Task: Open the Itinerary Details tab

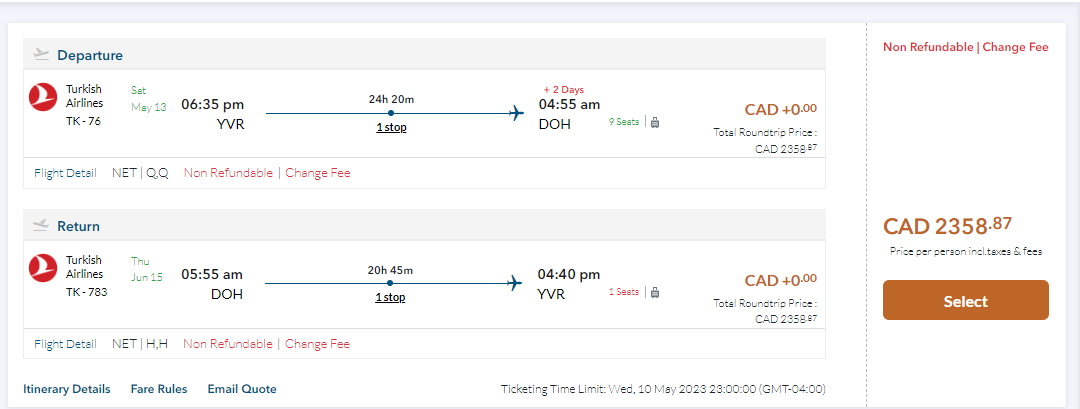Action: 66,389
